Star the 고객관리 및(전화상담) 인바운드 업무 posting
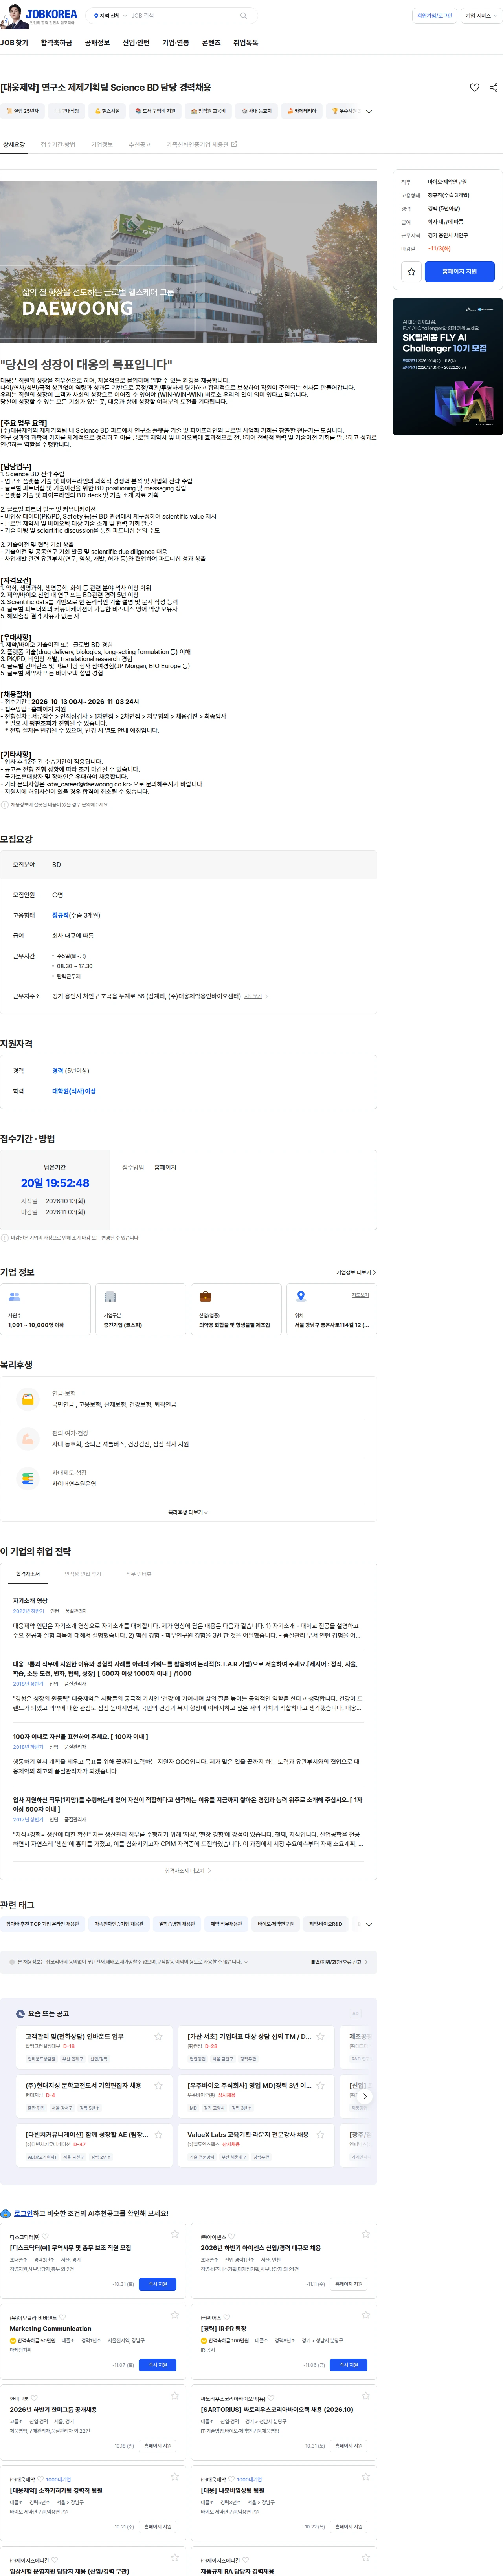This screenshot has width=503, height=2576. tap(158, 2036)
